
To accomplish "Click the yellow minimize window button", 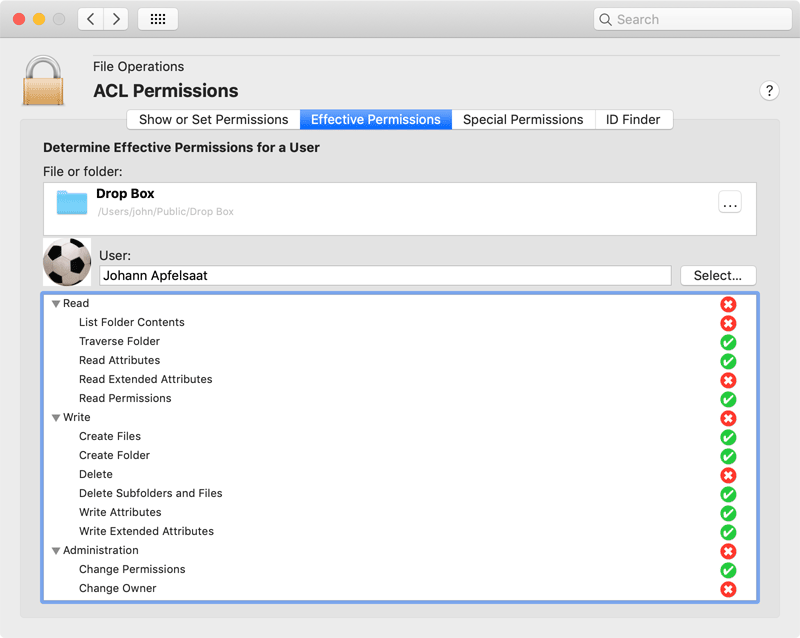I will [x=39, y=19].
